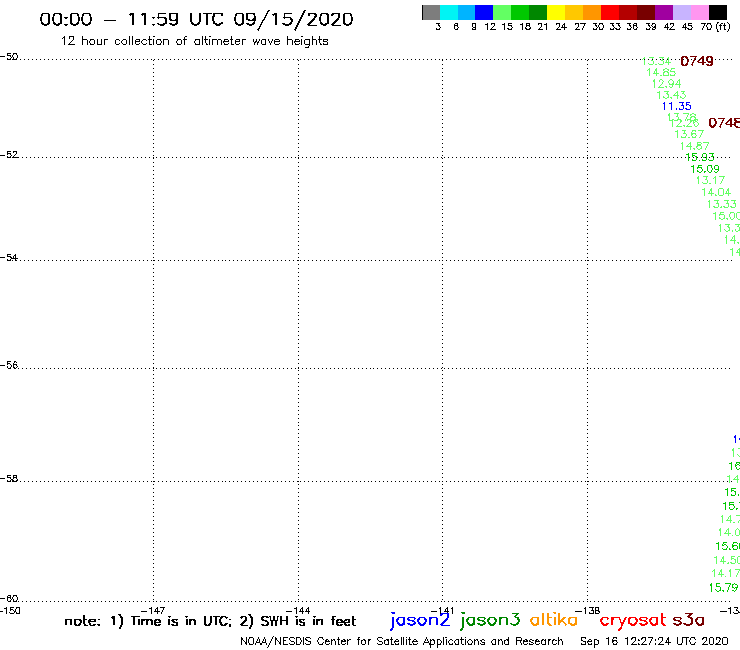Click the wave height value 12.94

[666, 84]
